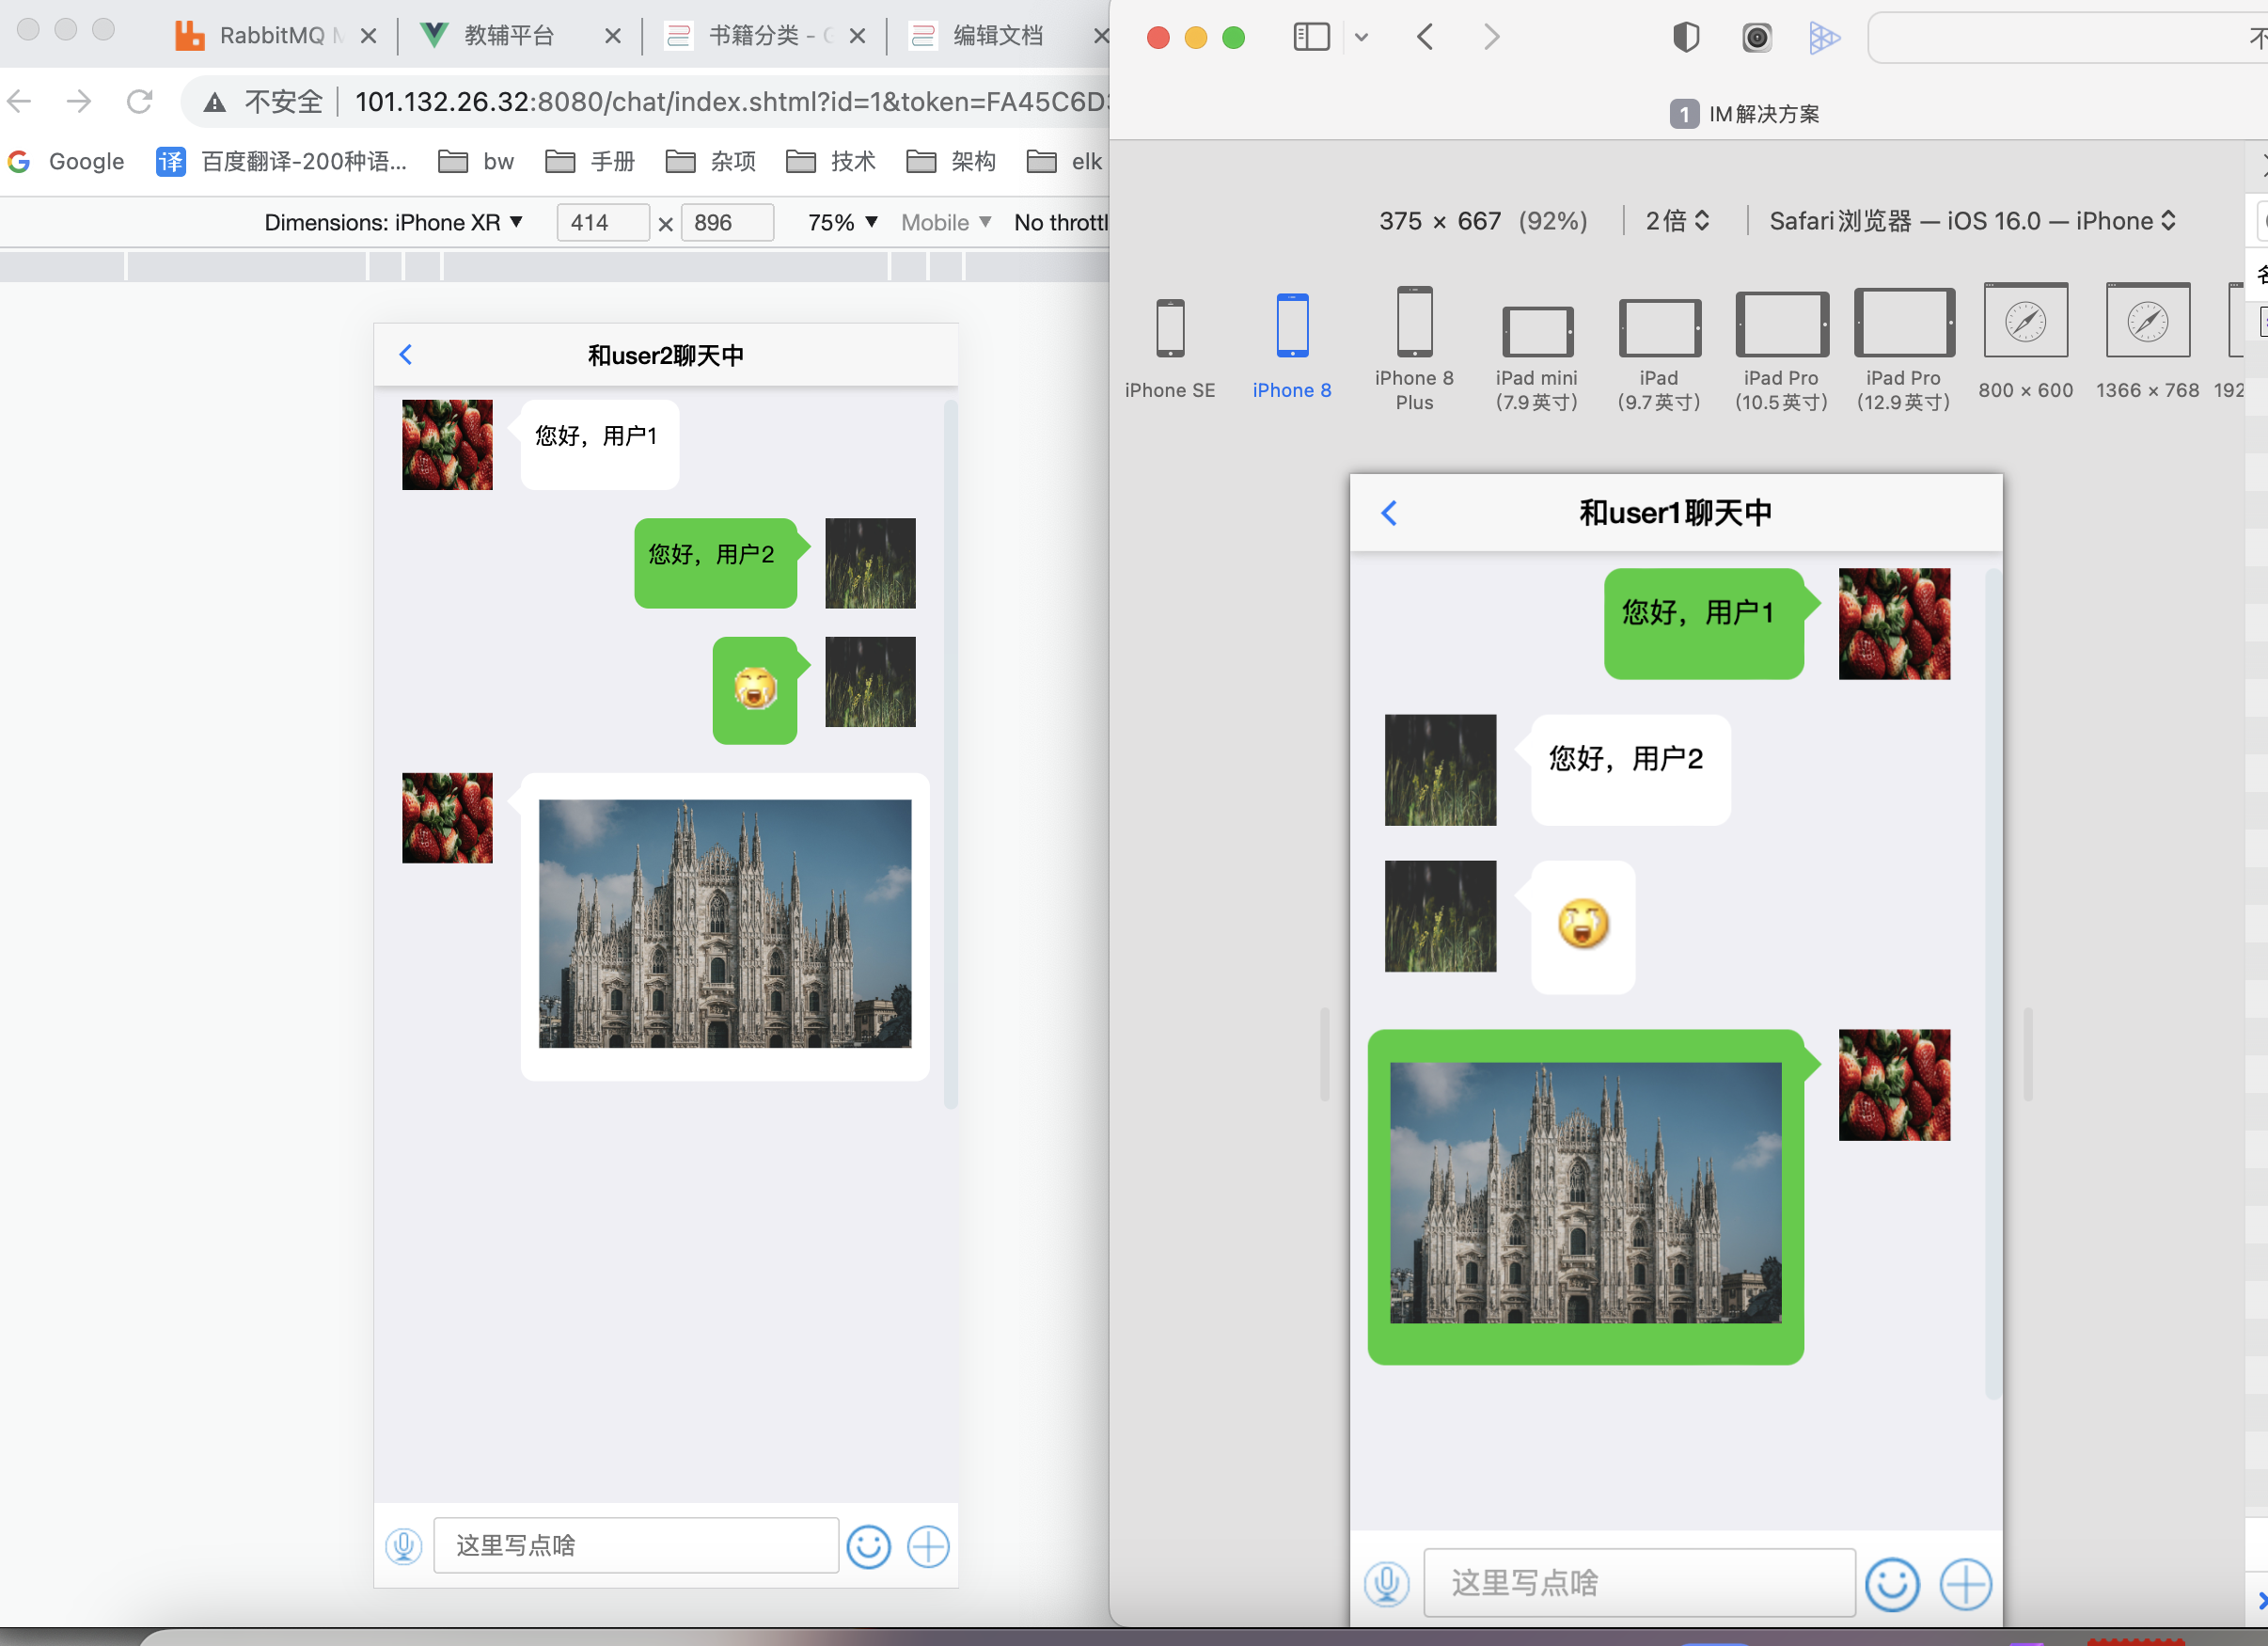2268x1646 pixels.
Task: Open Google bookmark
Action: (67, 161)
